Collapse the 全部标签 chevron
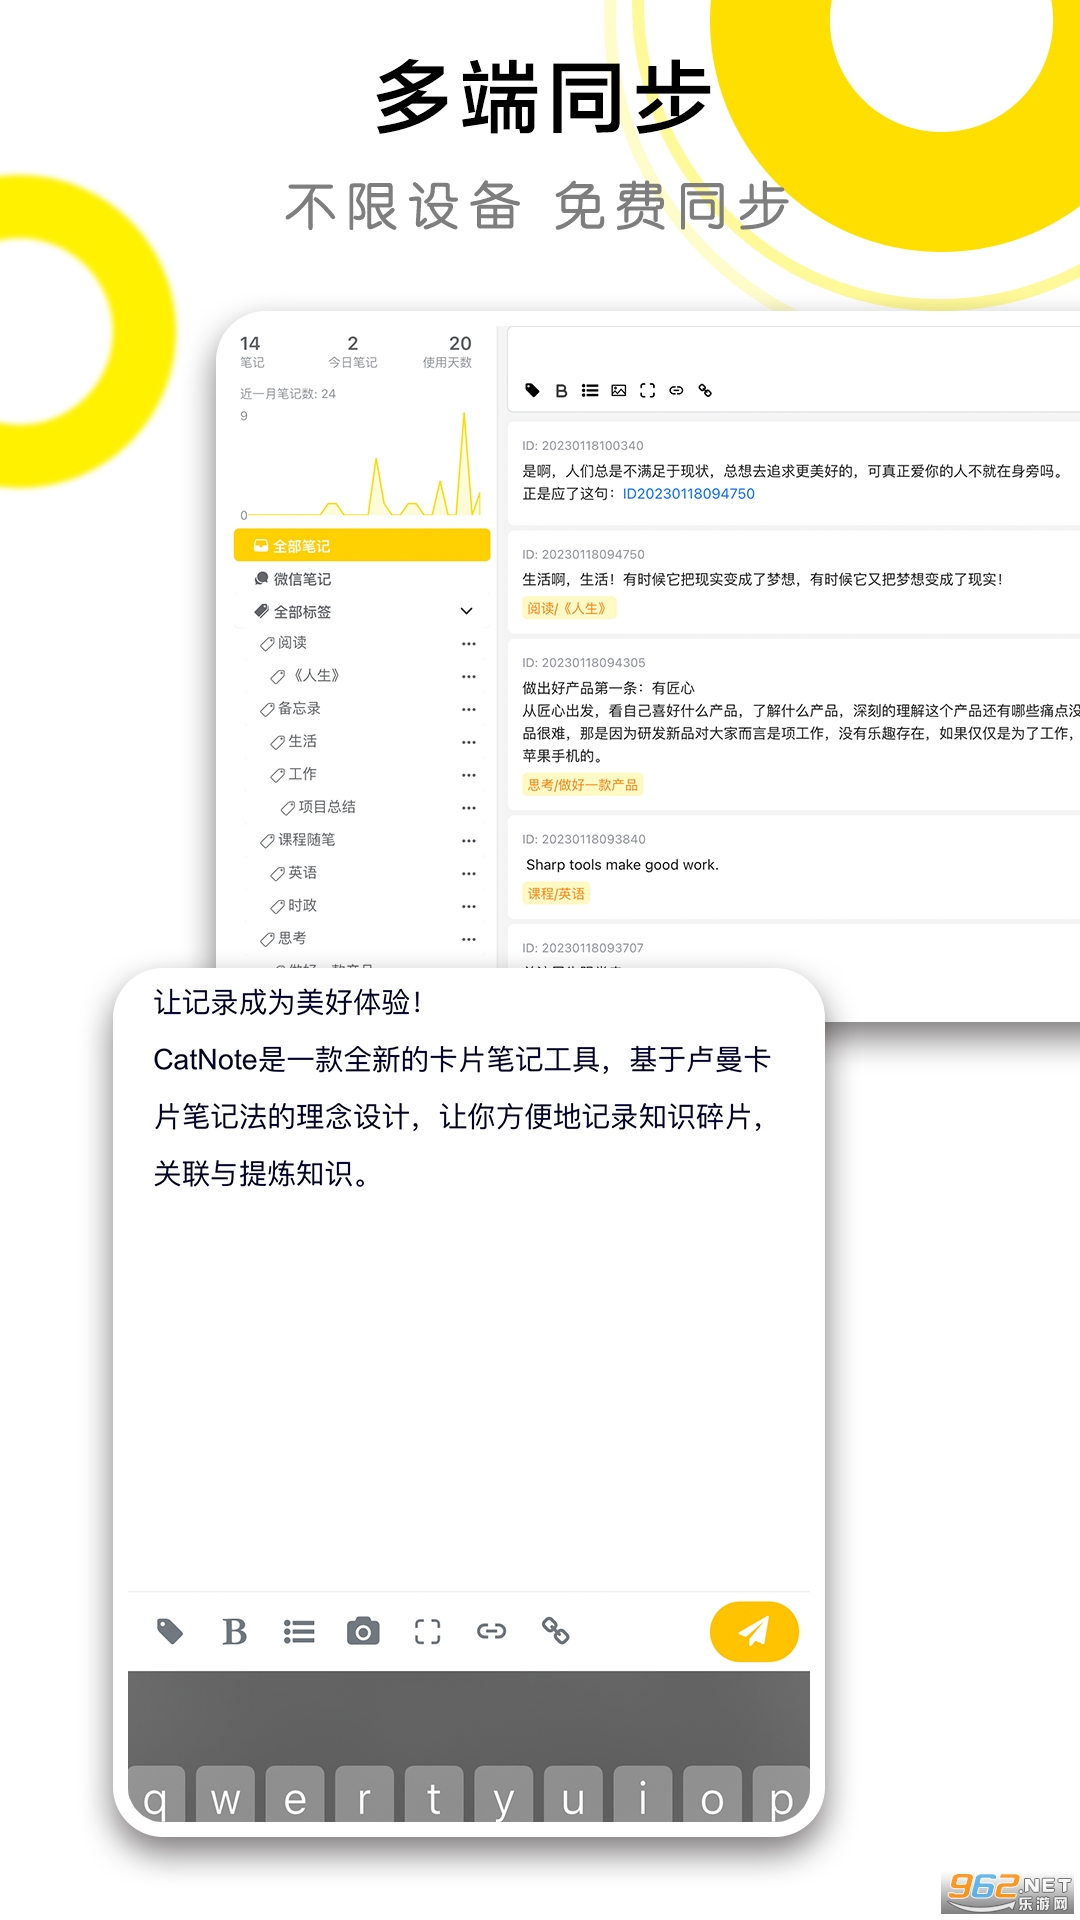Viewport: 1080px width, 1920px height. 467,611
